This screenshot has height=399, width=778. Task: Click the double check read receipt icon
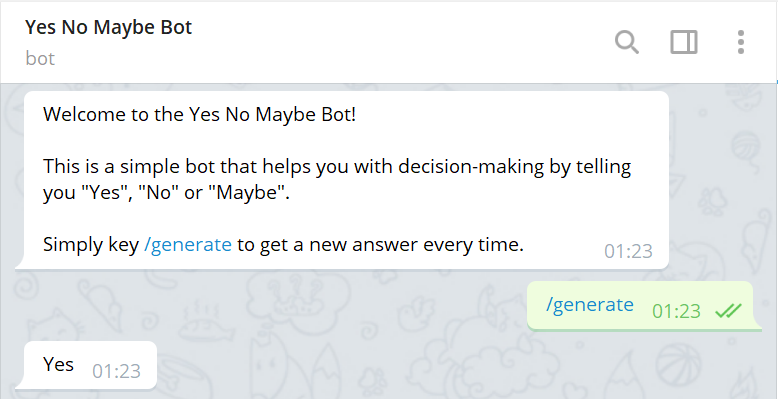click(728, 311)
